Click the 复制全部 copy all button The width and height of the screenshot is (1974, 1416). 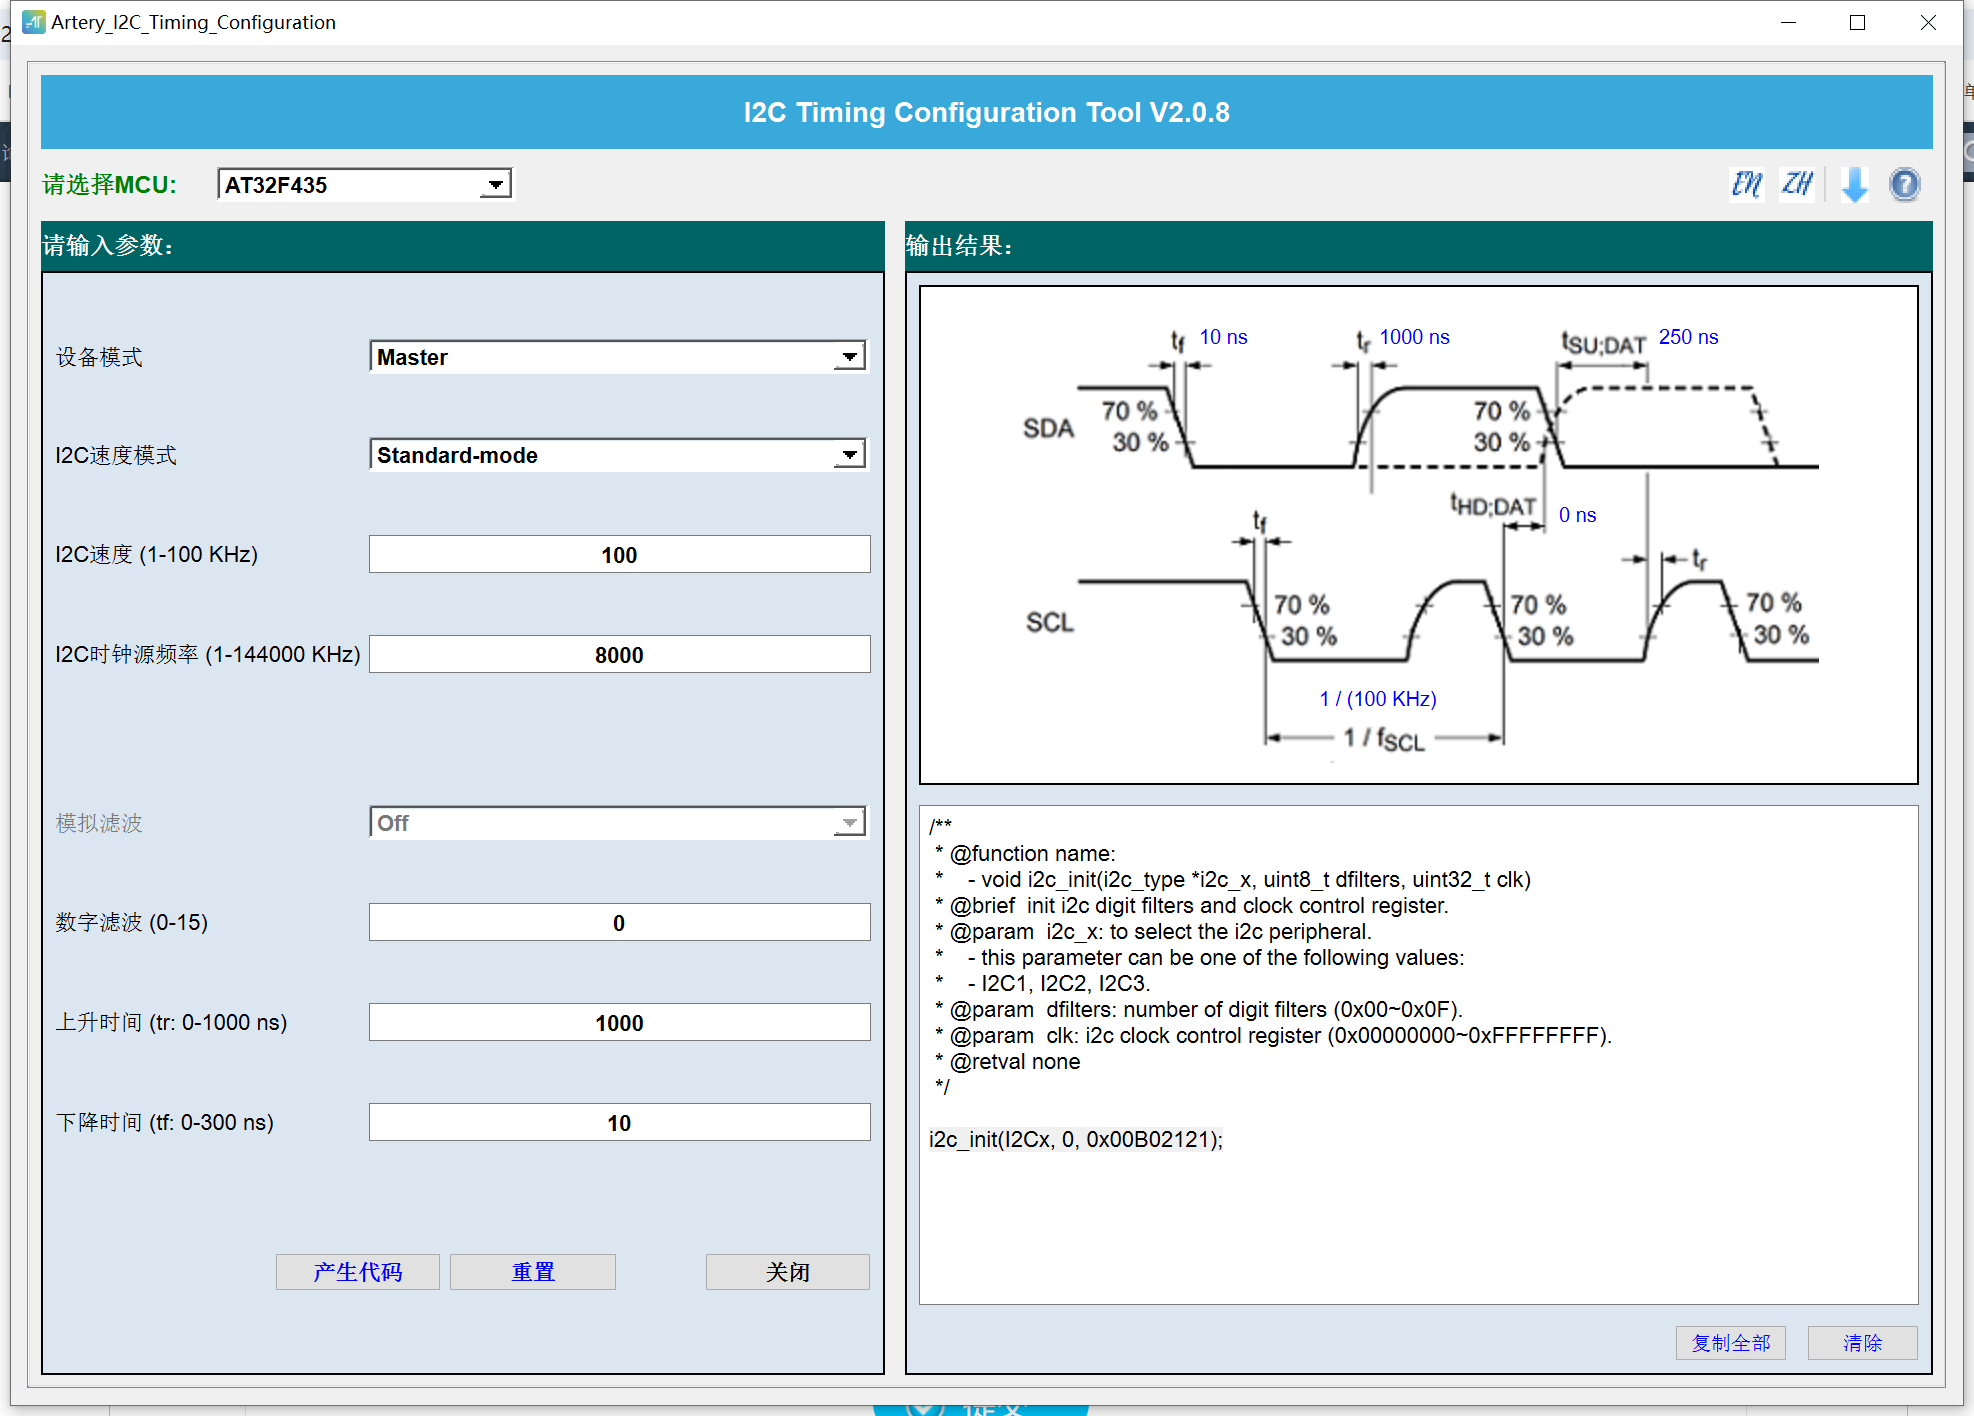1730,1343
